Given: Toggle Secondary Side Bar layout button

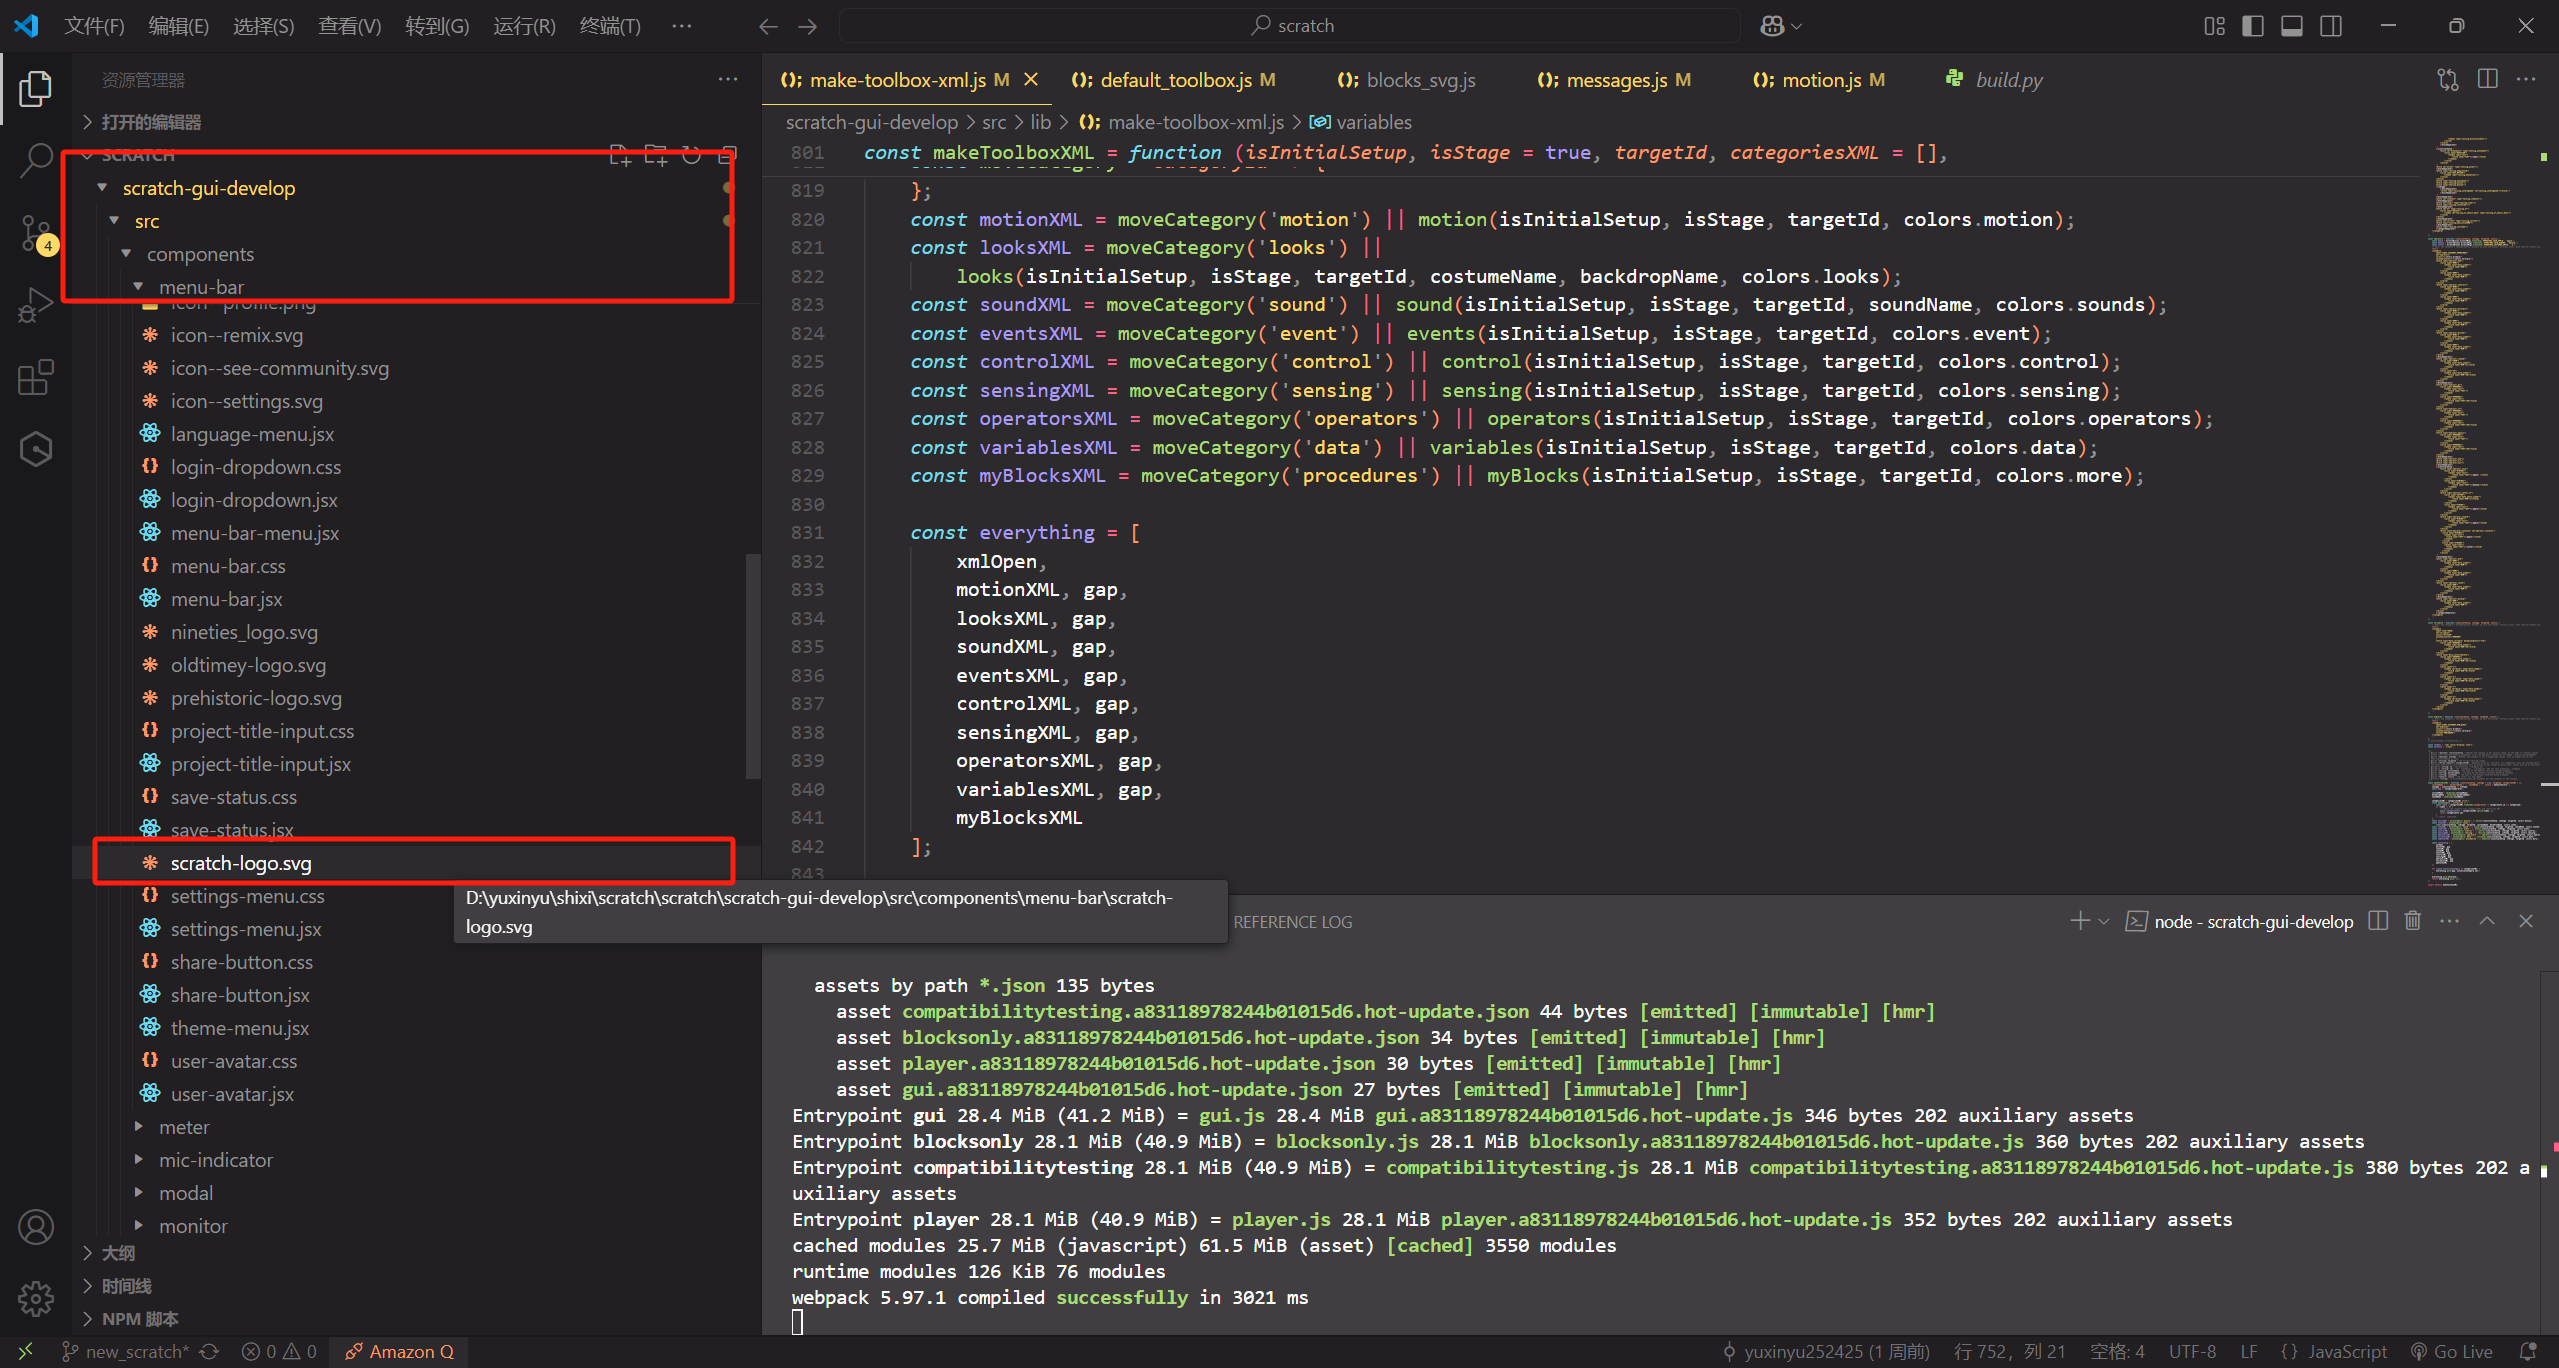Looking at the screenshot, I should coord(2331,26).
